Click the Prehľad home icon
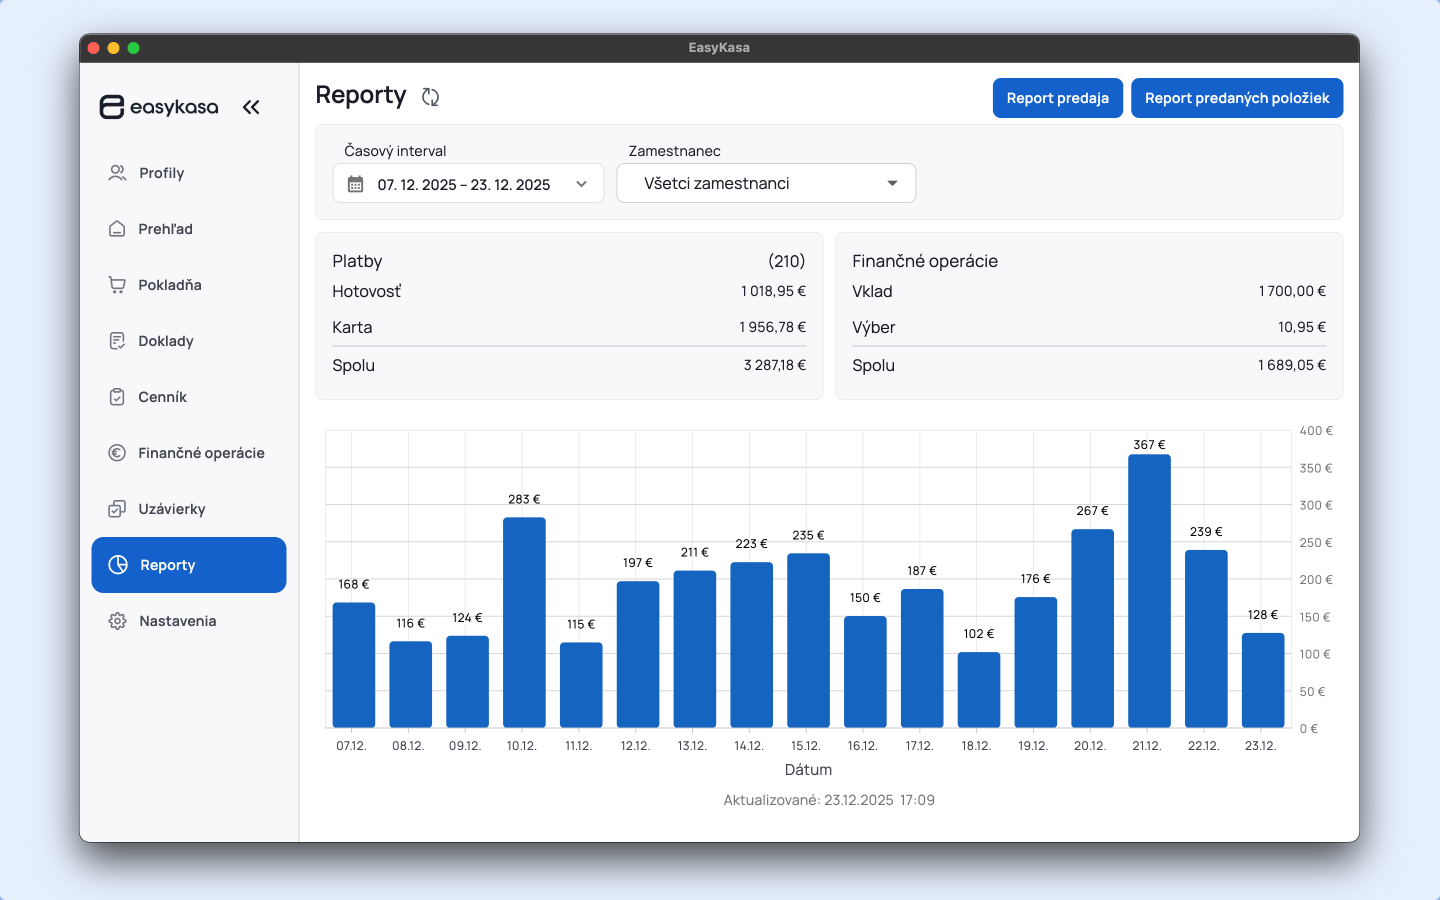1440x900 pixels. 117,229
